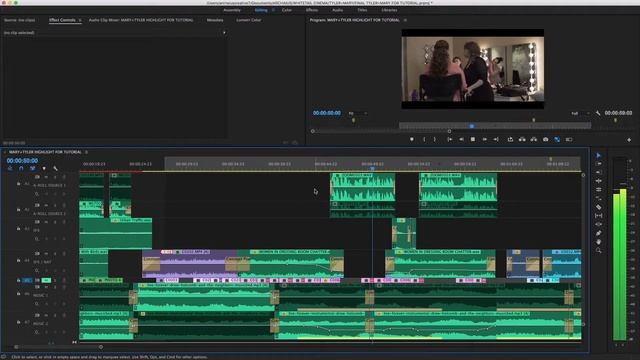Select the Selection tool arrow

(x=598, y=155)
